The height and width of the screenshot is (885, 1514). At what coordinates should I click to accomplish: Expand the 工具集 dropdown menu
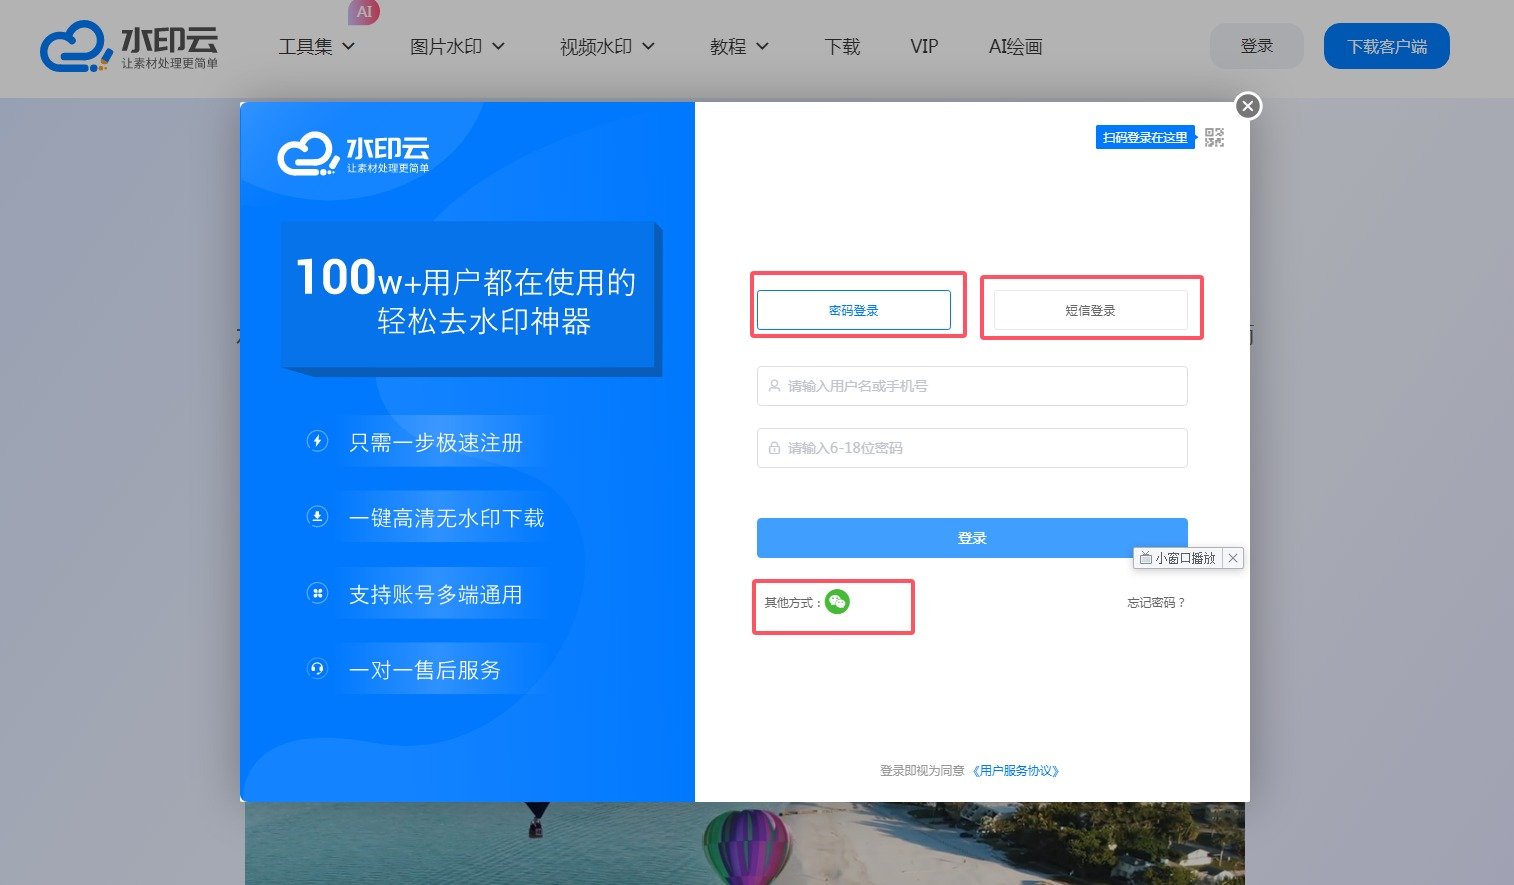click(316, 47)
